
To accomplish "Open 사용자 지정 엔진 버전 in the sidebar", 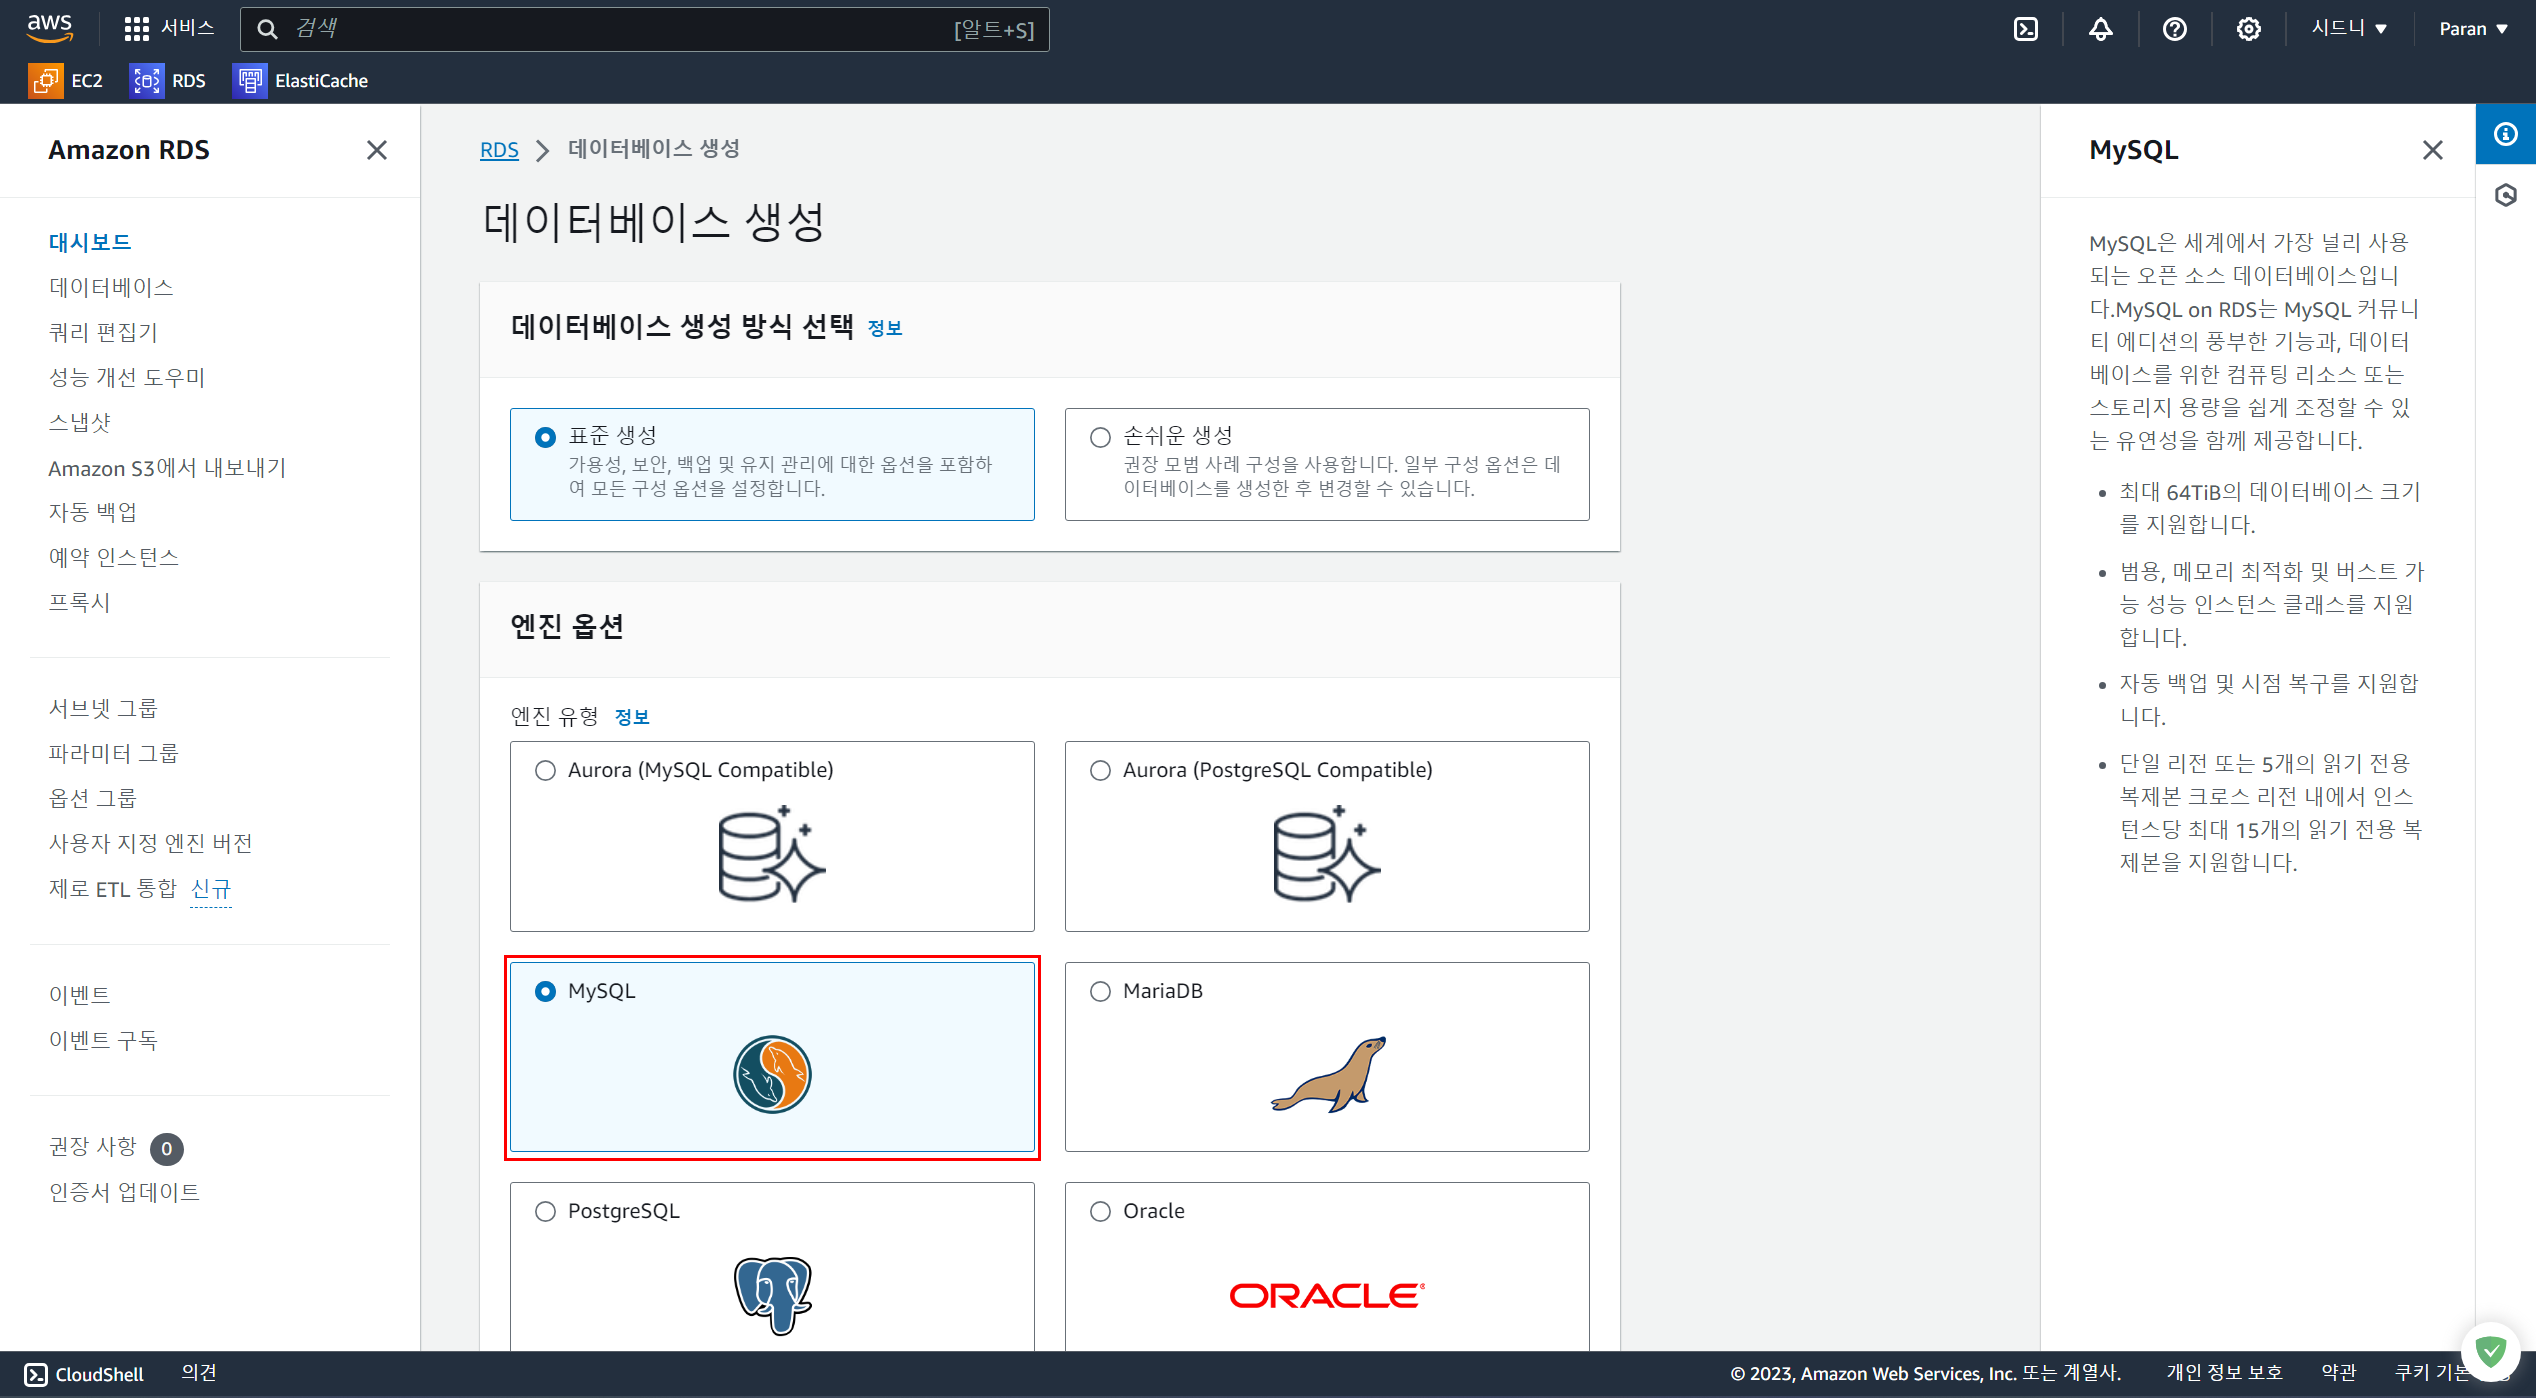I will 151,843.
